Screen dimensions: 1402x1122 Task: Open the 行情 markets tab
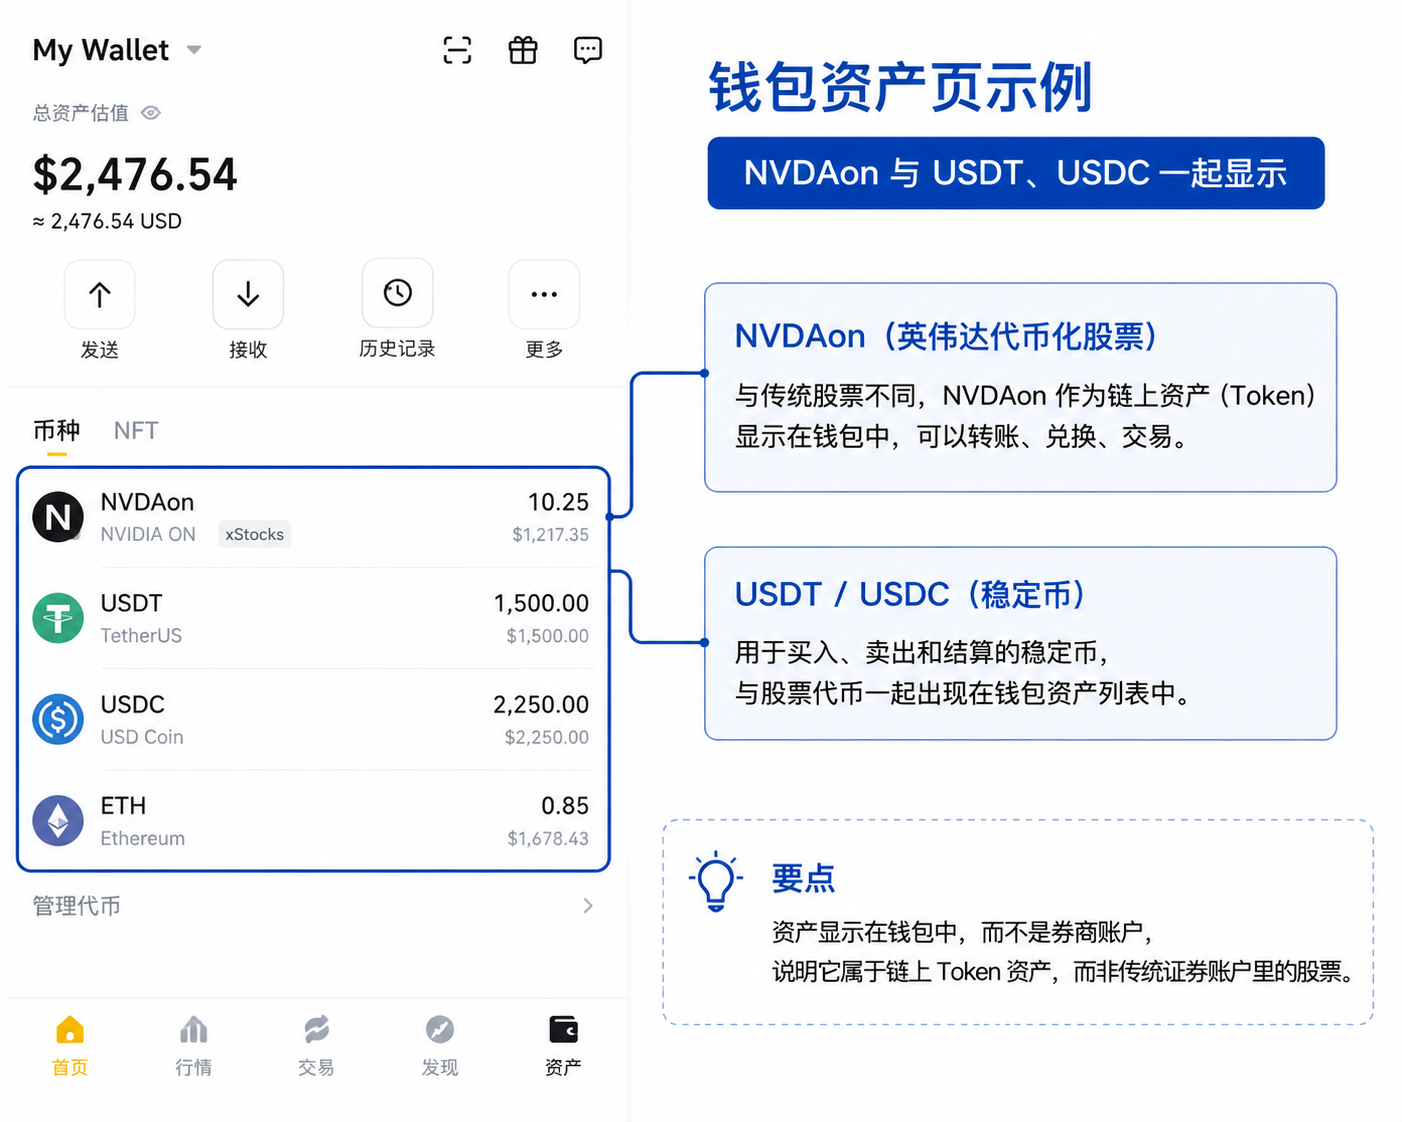(x=193, y=1046)
